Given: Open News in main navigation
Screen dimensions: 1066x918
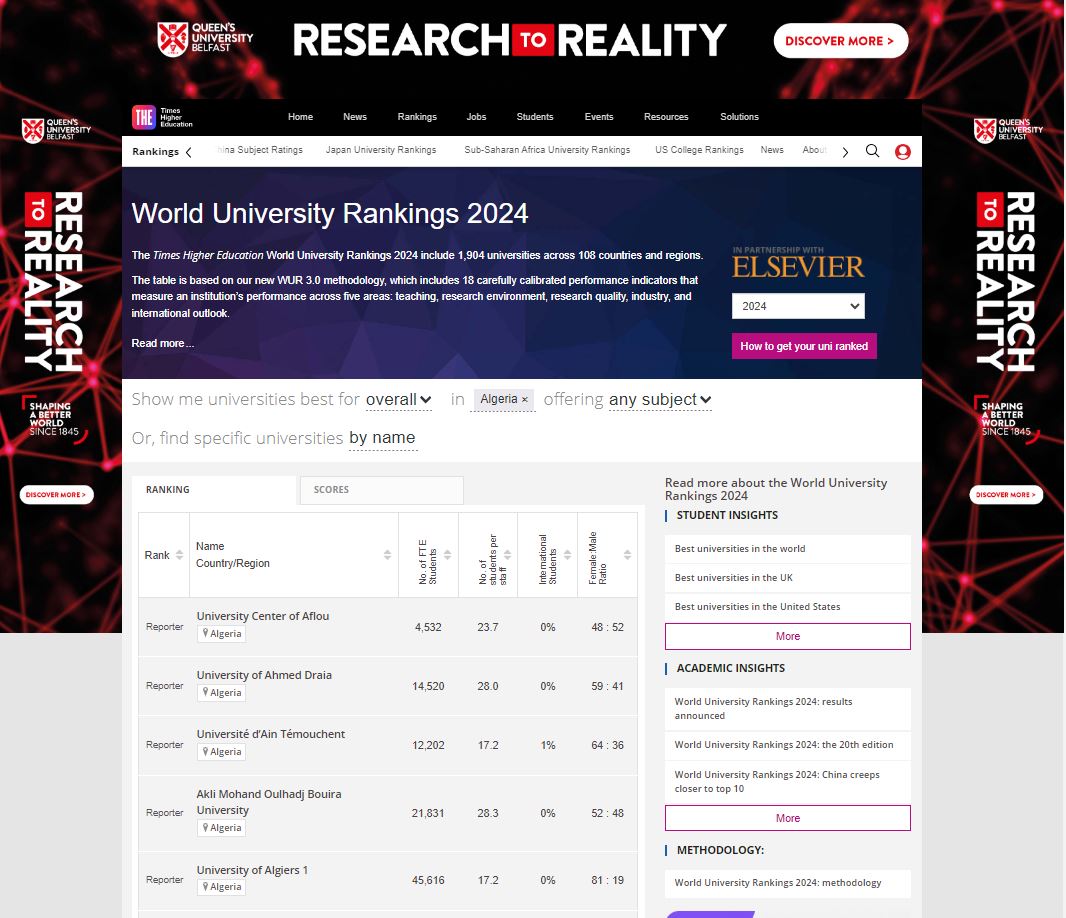Looking at the screenshot, I should point(355,117).
